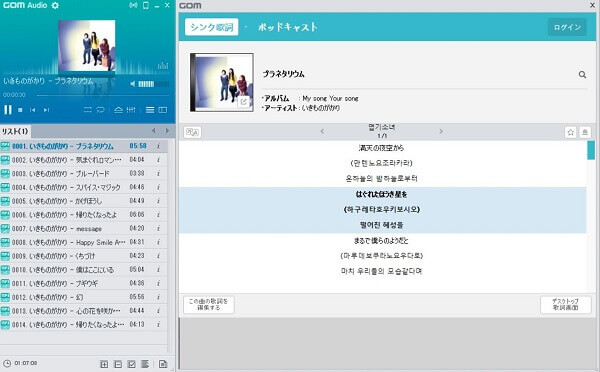Click the open file eject icon
Screen dimensions: 600x372
pos(119,110)
